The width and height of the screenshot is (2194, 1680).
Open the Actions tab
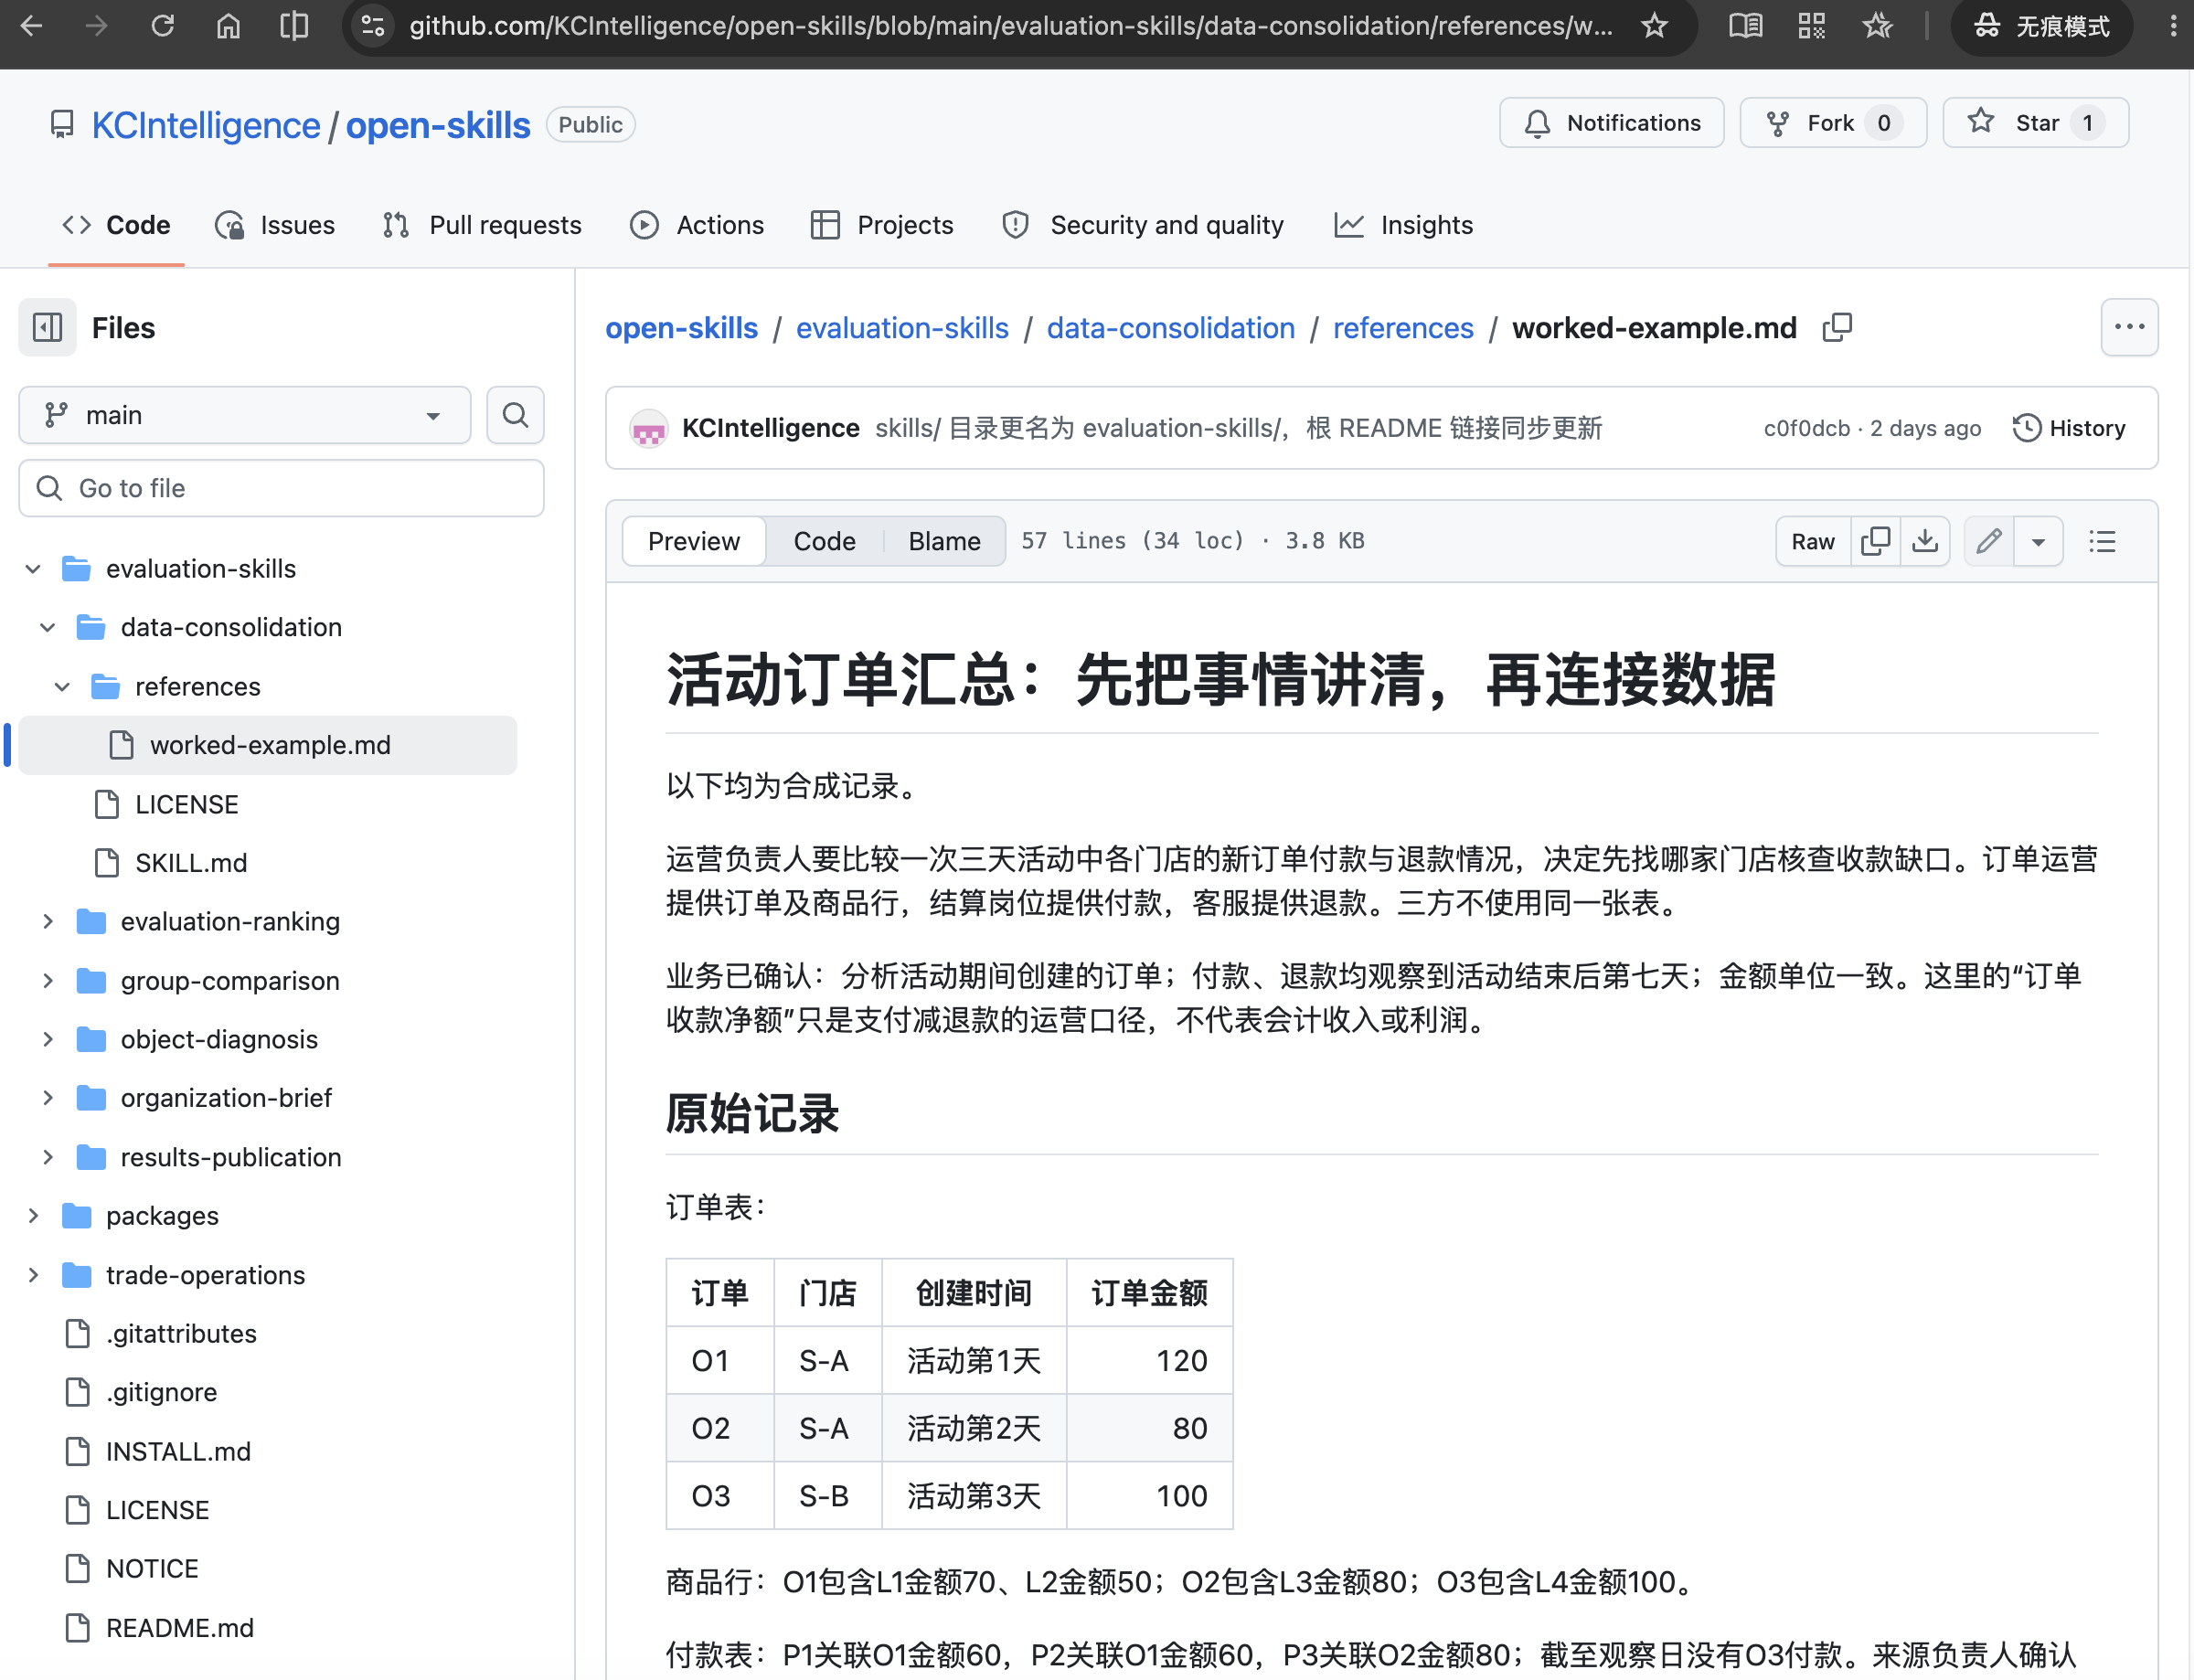point(697,225)
